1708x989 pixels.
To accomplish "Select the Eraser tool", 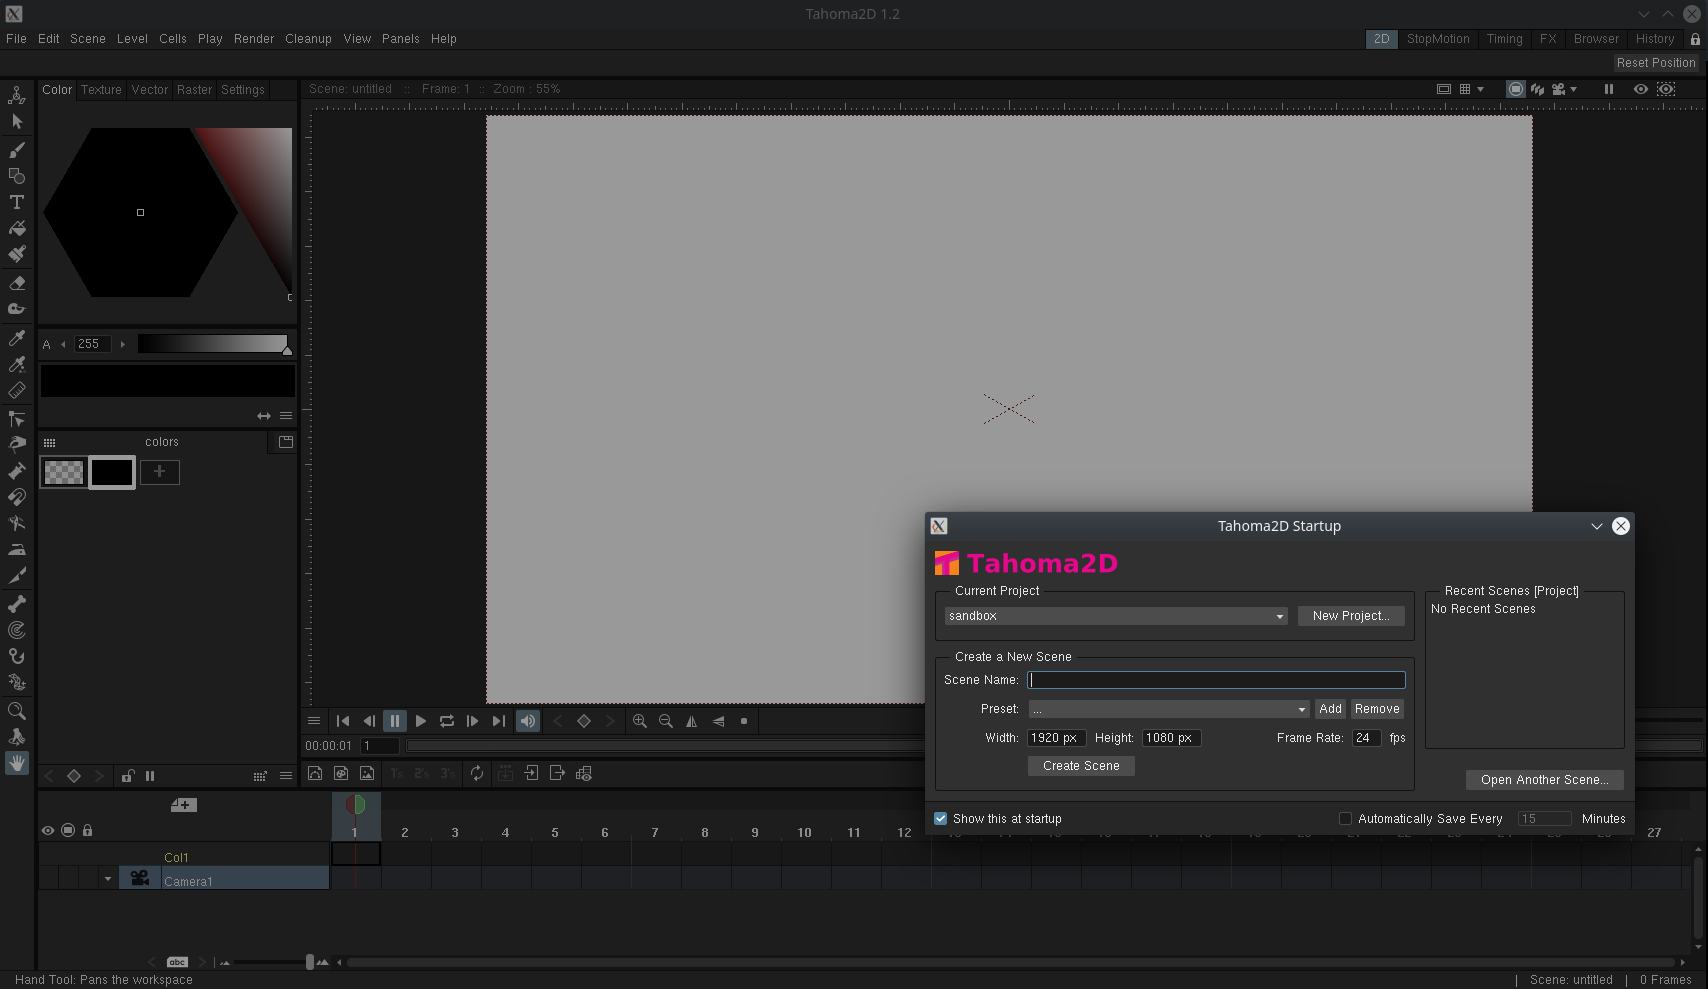I will click(17, 283).
